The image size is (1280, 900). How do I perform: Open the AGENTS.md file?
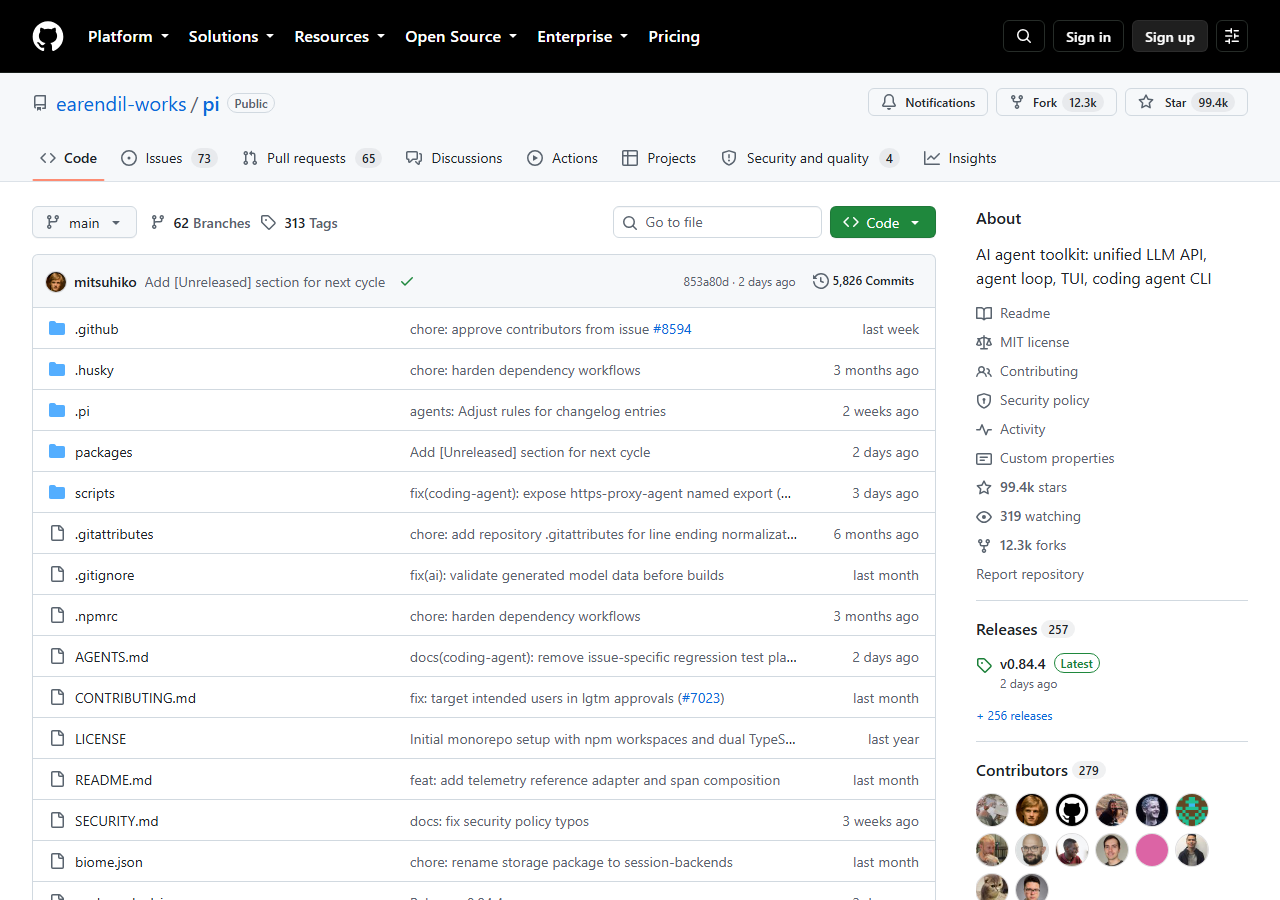point(112,657)
